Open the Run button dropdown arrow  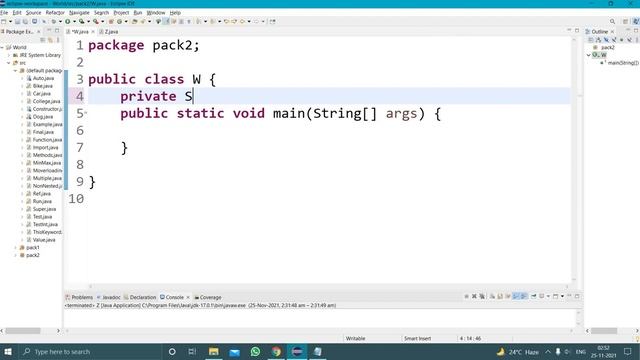74,21
